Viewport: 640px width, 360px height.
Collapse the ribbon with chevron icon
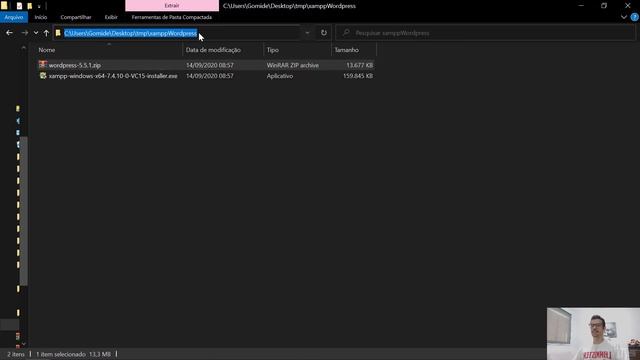point(624,17)
